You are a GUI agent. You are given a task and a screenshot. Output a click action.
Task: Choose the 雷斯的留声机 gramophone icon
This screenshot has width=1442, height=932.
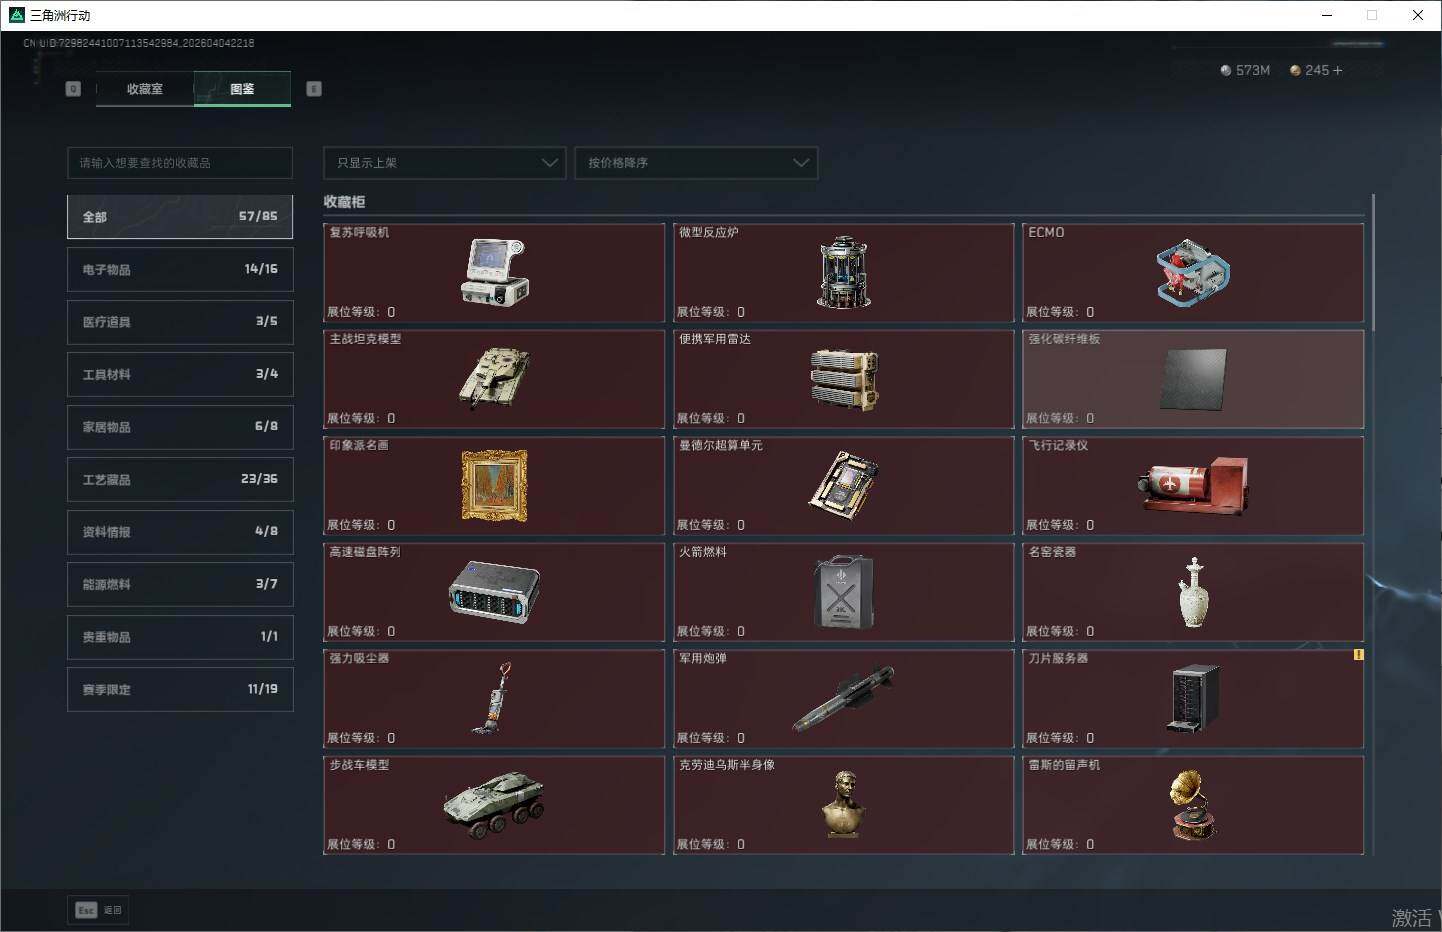[1193, 805]
